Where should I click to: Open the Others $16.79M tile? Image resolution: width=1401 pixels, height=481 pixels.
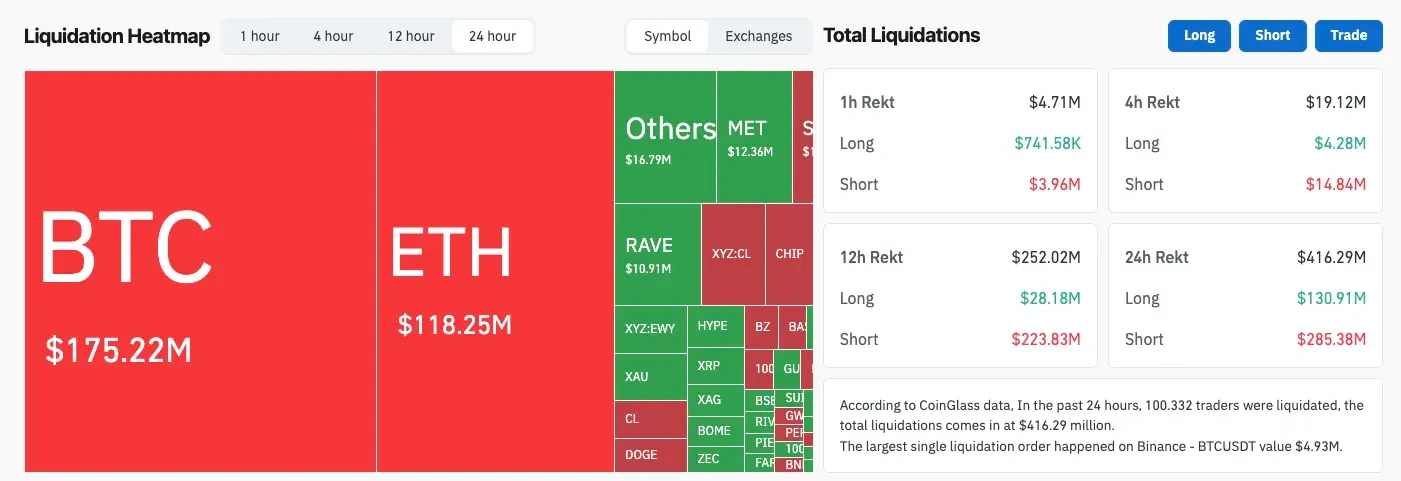coord(665,137)
